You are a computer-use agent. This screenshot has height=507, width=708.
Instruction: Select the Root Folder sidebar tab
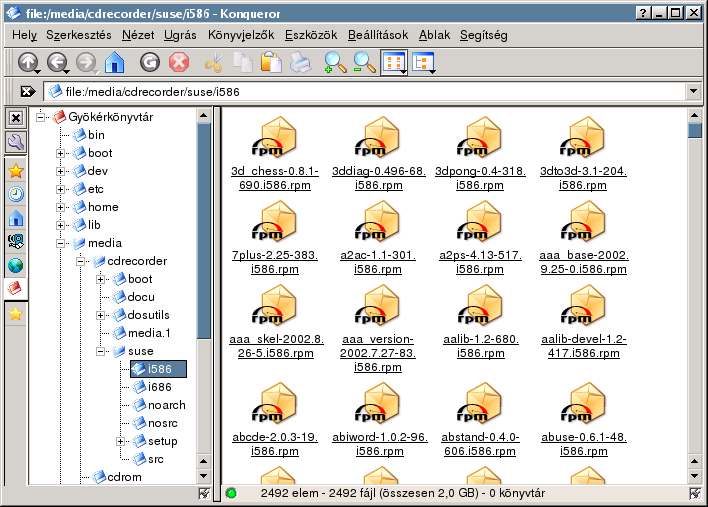point(16,288)
